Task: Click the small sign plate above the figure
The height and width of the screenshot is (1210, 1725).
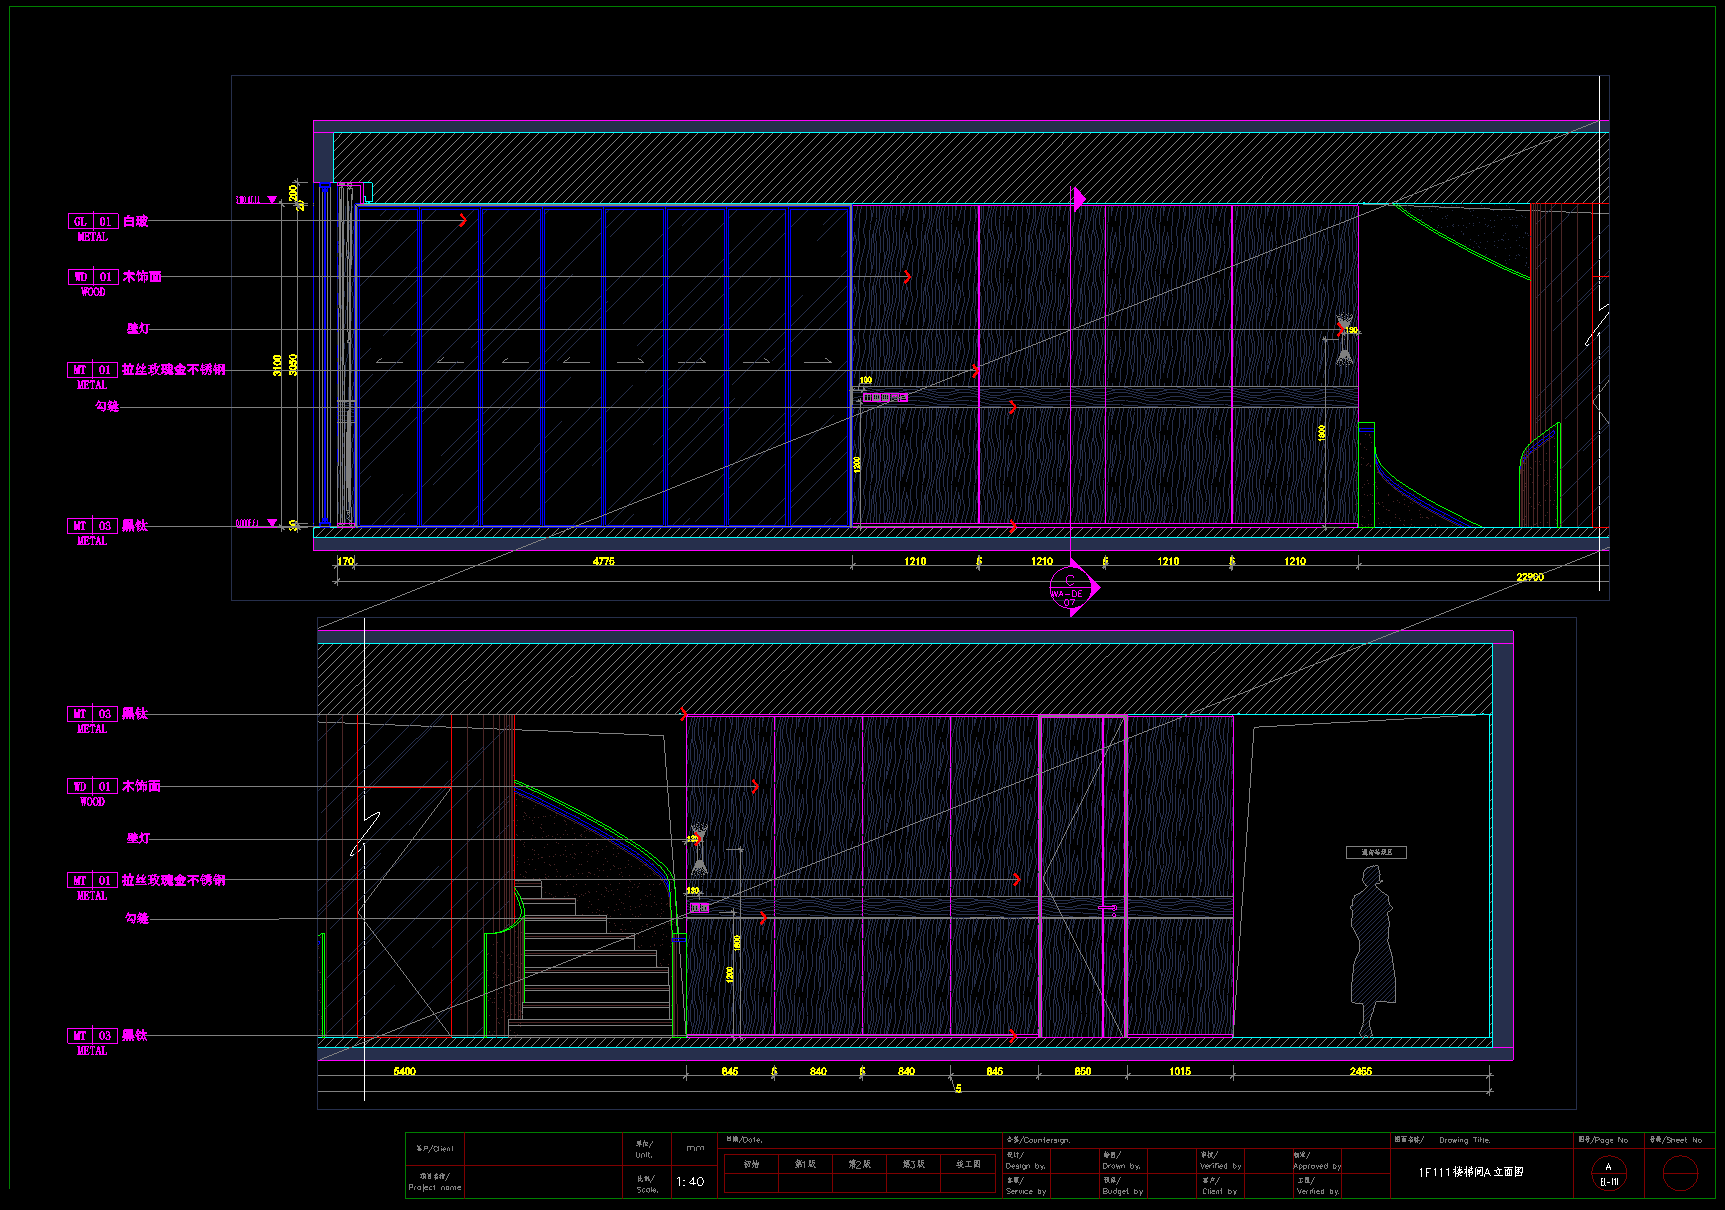Action: [1376, 852]
